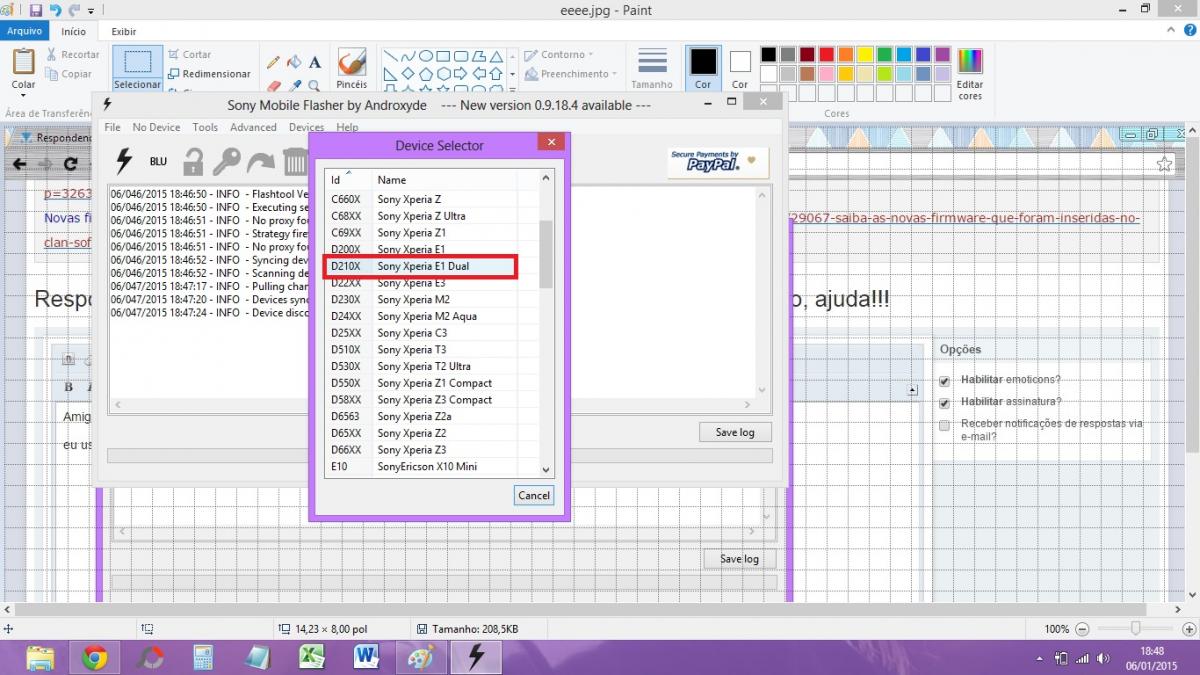The image size is (1200, 675).
Task: Select the yellow color swatch in Paint
Action: coord(865,55)
